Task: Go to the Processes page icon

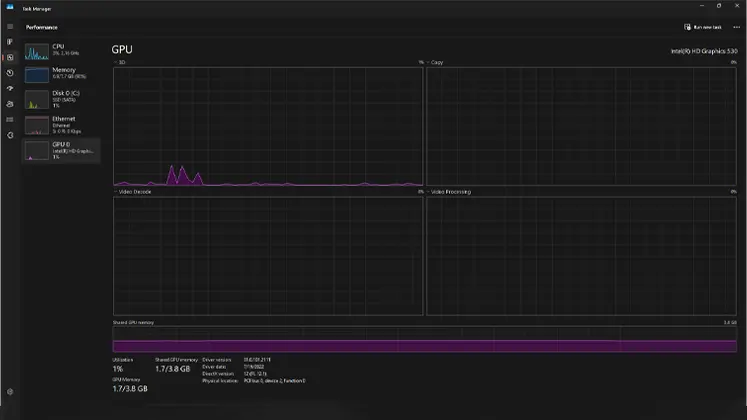Action: point(10,42)
